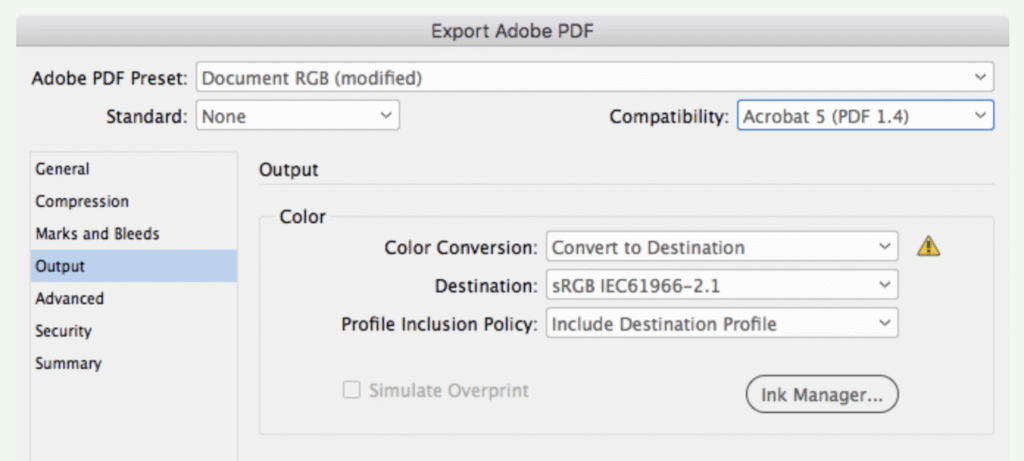1024x461 pixels.
Task: Expand the Standard dropdown set to None
Action: (297, 116)
